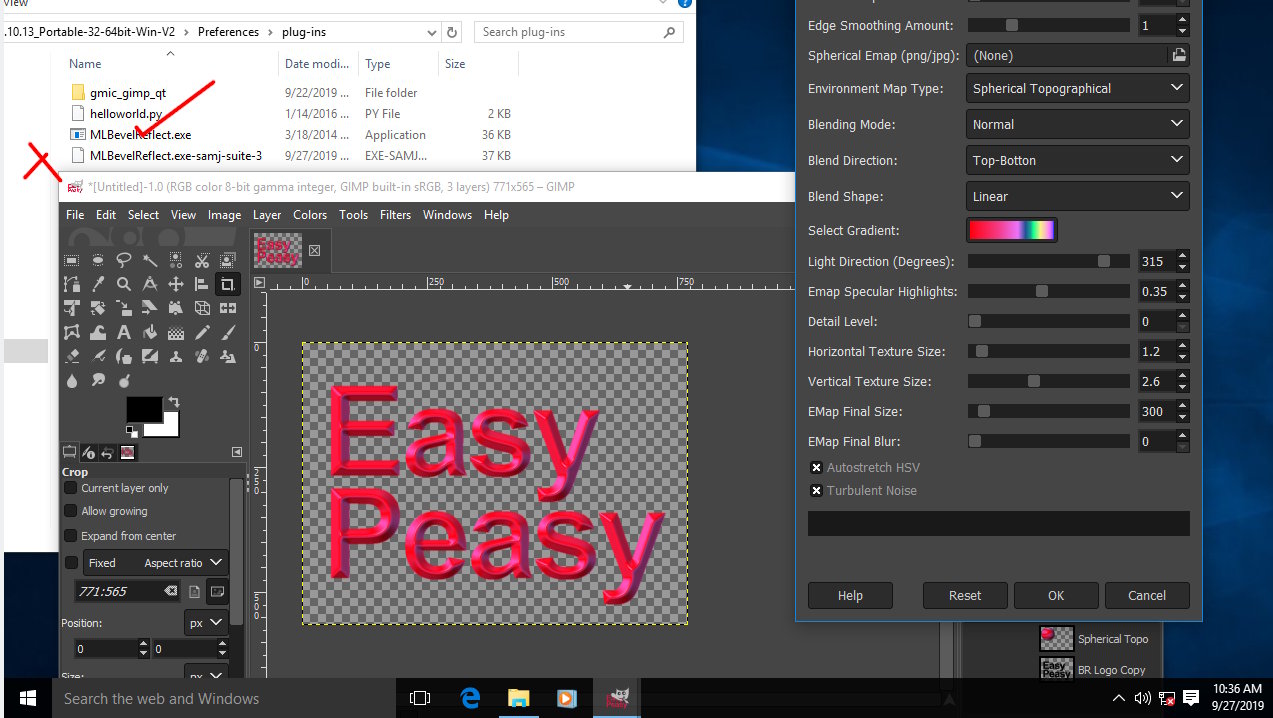This screenshot has width=1273, height=718.
Task: Open the Blend Shape dropdown
Action: coord(1077,196)
